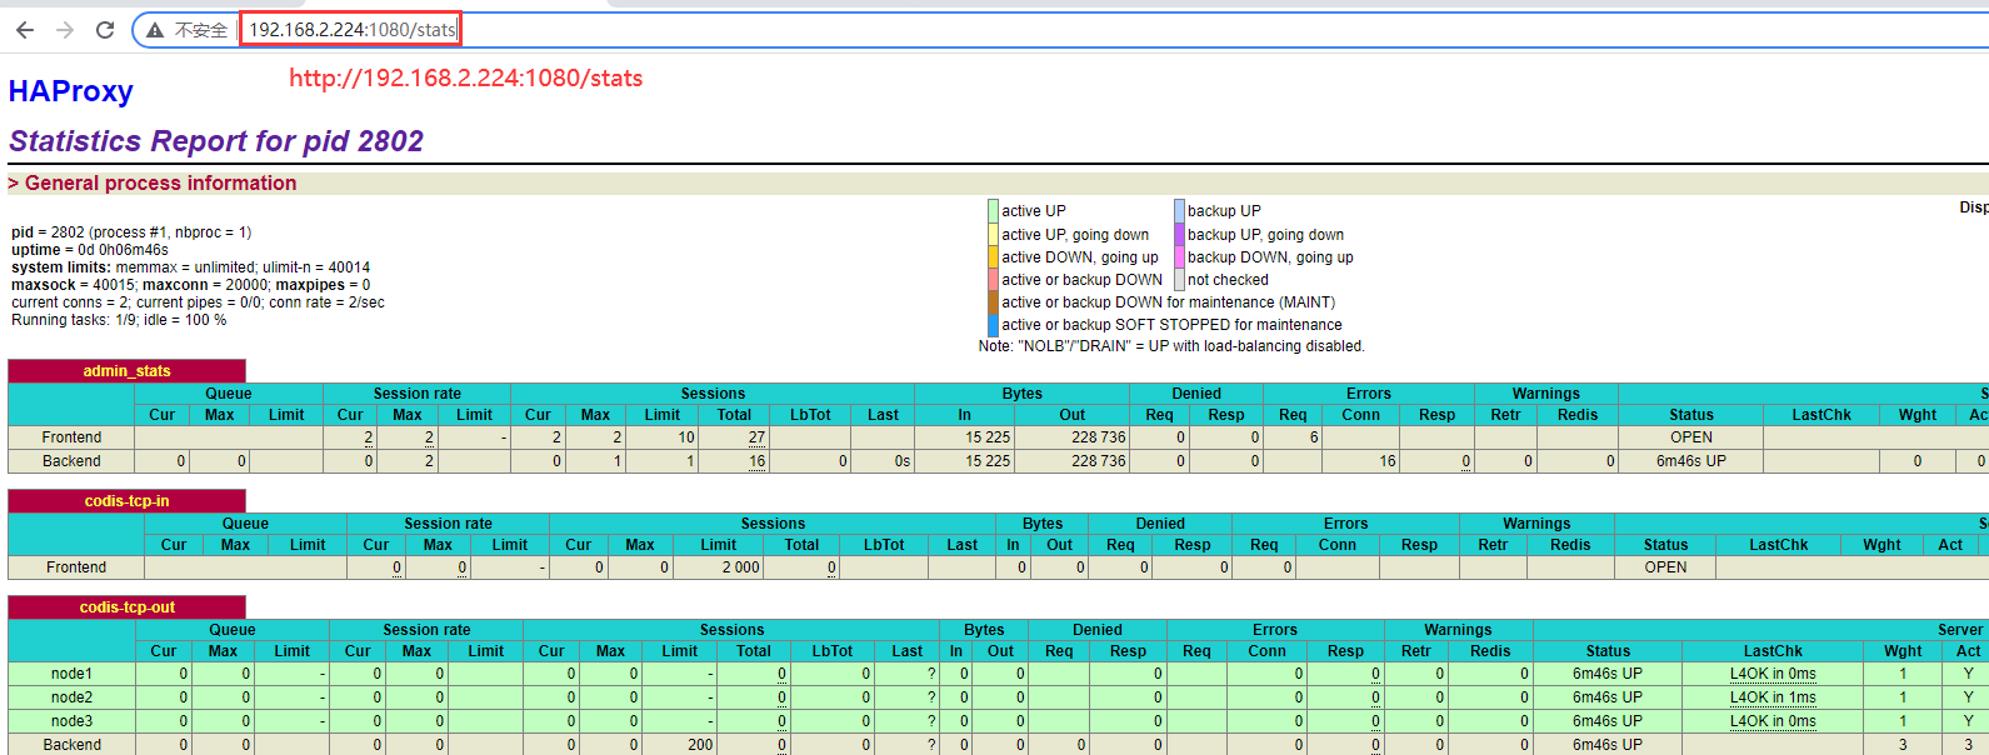This screenshot has width=1989, height=755.
Task: Click the active UP going down swatch
Action: (993, 234)
